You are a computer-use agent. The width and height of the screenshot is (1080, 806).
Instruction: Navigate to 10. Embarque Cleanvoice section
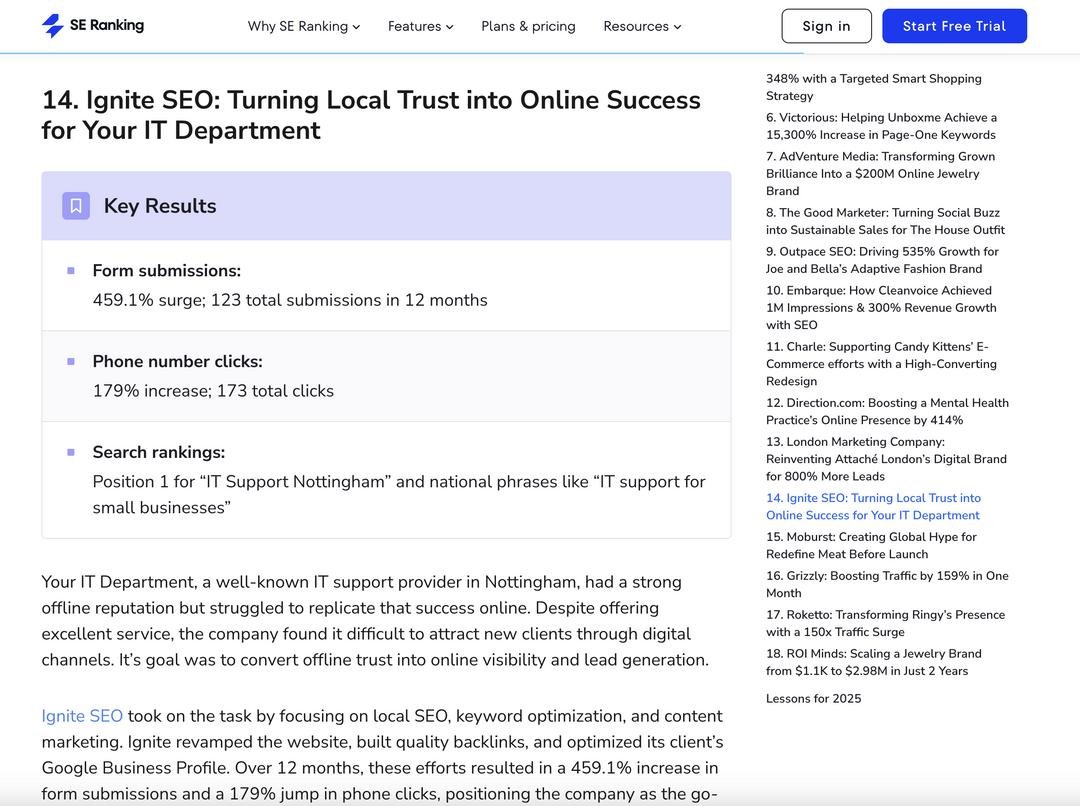click(x=881, y=308)
